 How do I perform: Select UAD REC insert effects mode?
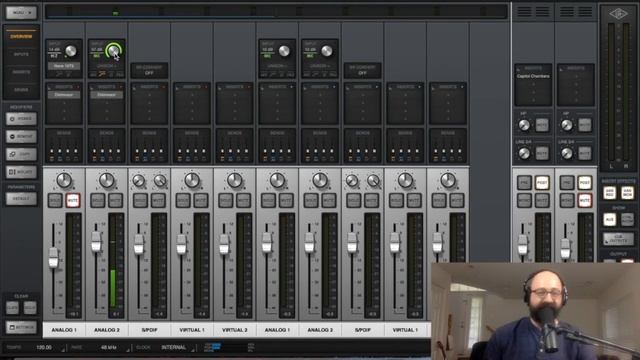609,192
